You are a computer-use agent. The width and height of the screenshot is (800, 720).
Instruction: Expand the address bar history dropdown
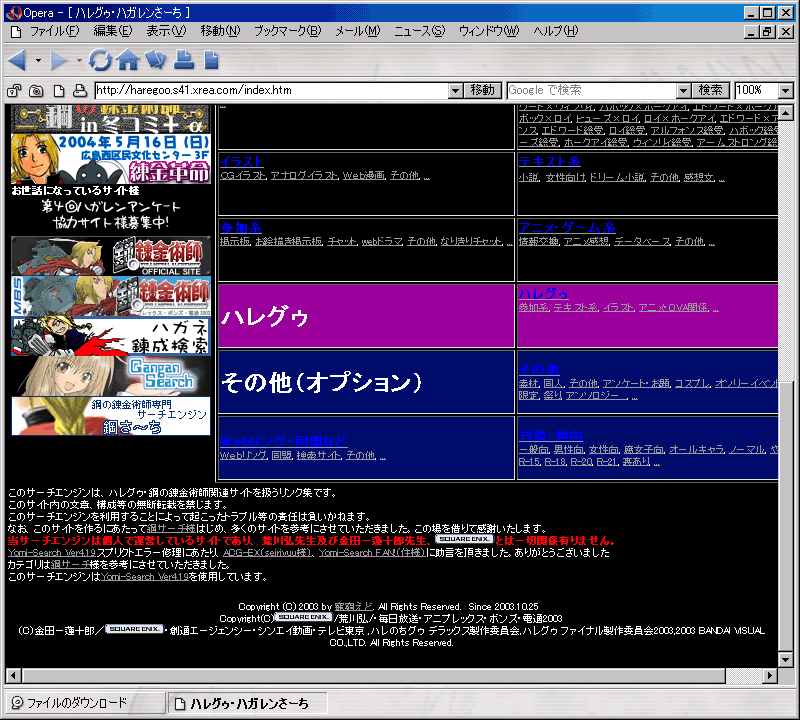[456, 91]
